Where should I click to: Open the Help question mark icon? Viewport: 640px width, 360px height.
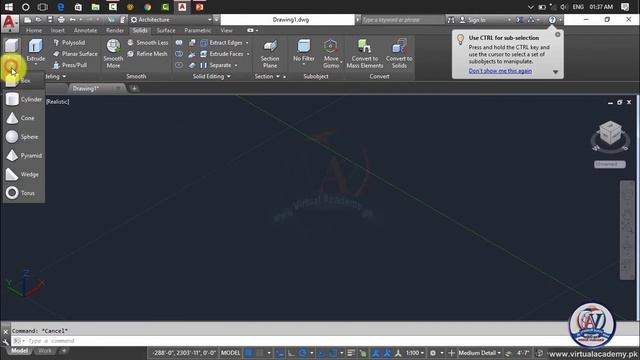[x=552, y=20]
